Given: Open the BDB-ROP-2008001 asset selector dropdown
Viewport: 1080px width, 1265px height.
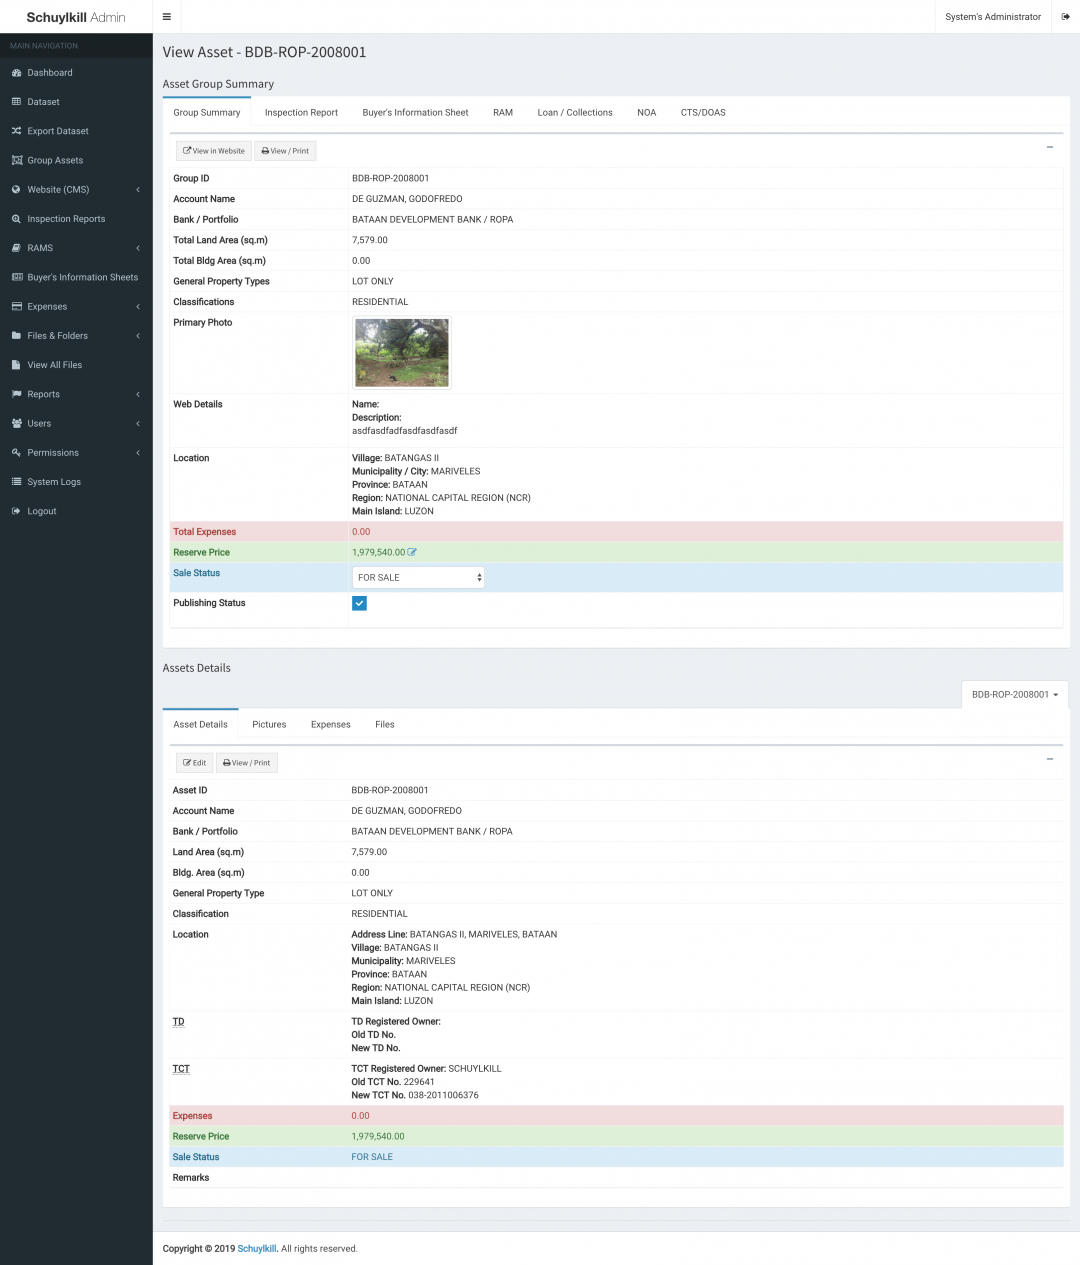Looking at the screenshot, I should coord(1015,694).
